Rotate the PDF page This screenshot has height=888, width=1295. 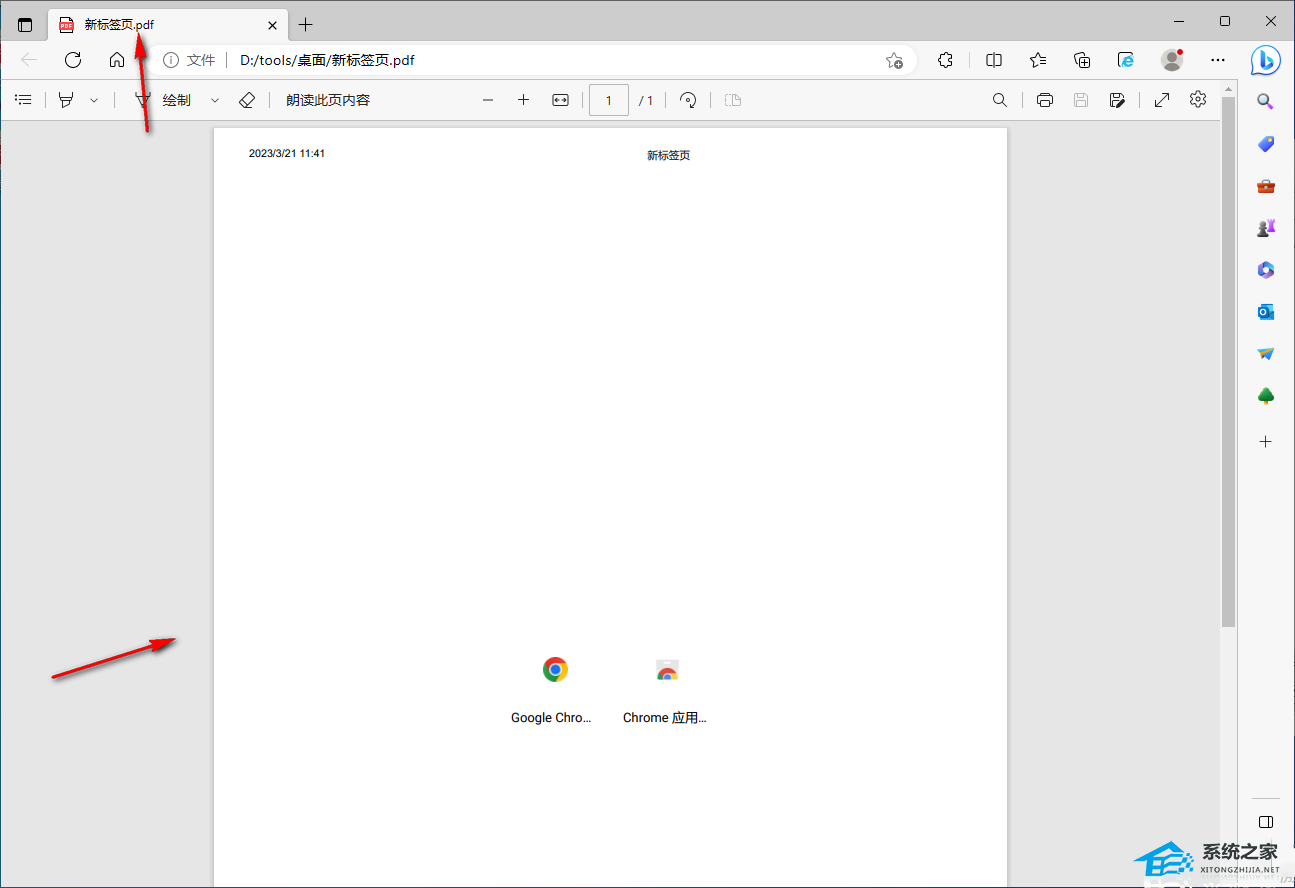pos(688,100)
